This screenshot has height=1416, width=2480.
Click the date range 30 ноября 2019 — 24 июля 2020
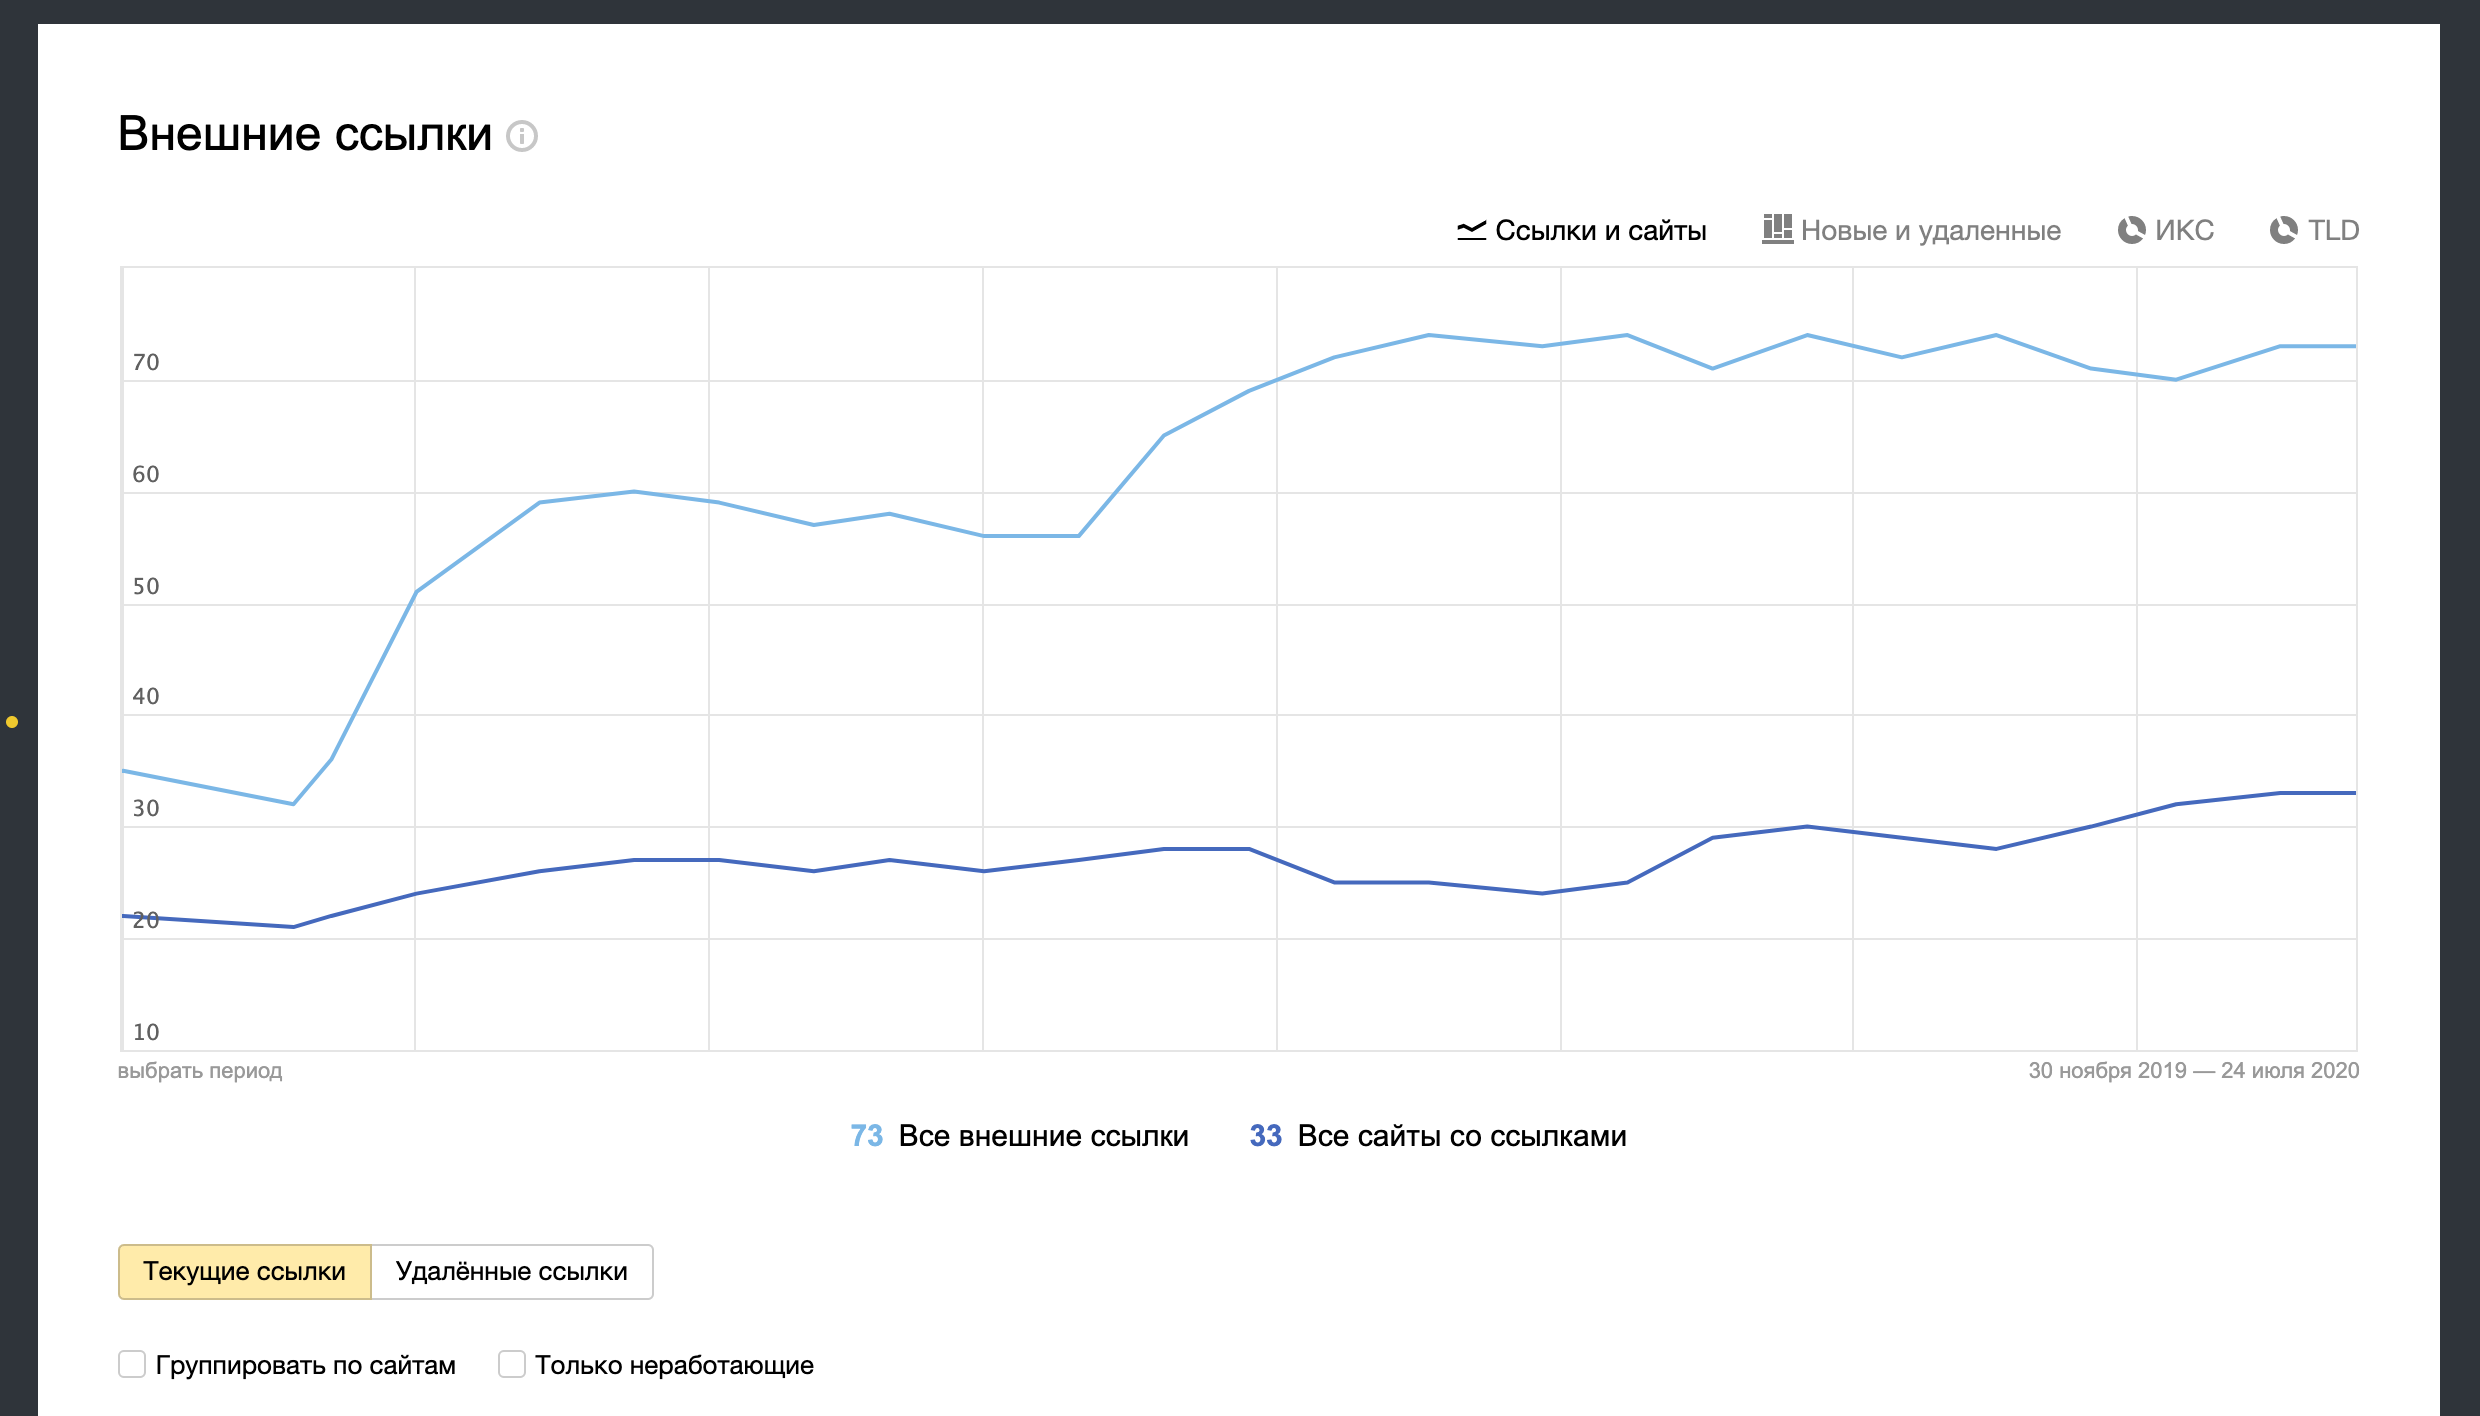coord(2193,1071)
